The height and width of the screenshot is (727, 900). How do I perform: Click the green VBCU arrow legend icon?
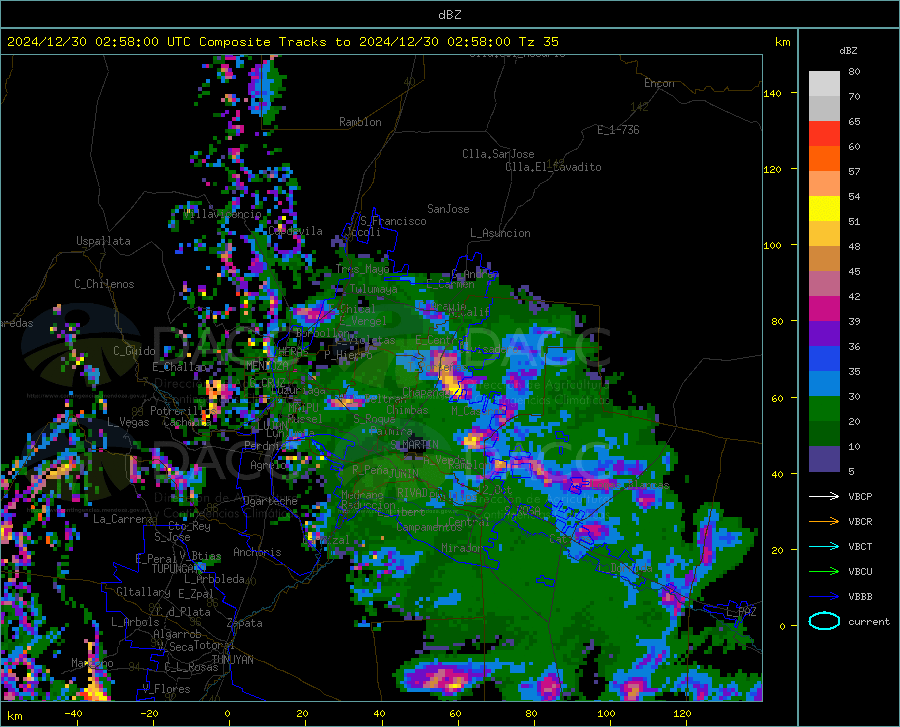(824, 572)
